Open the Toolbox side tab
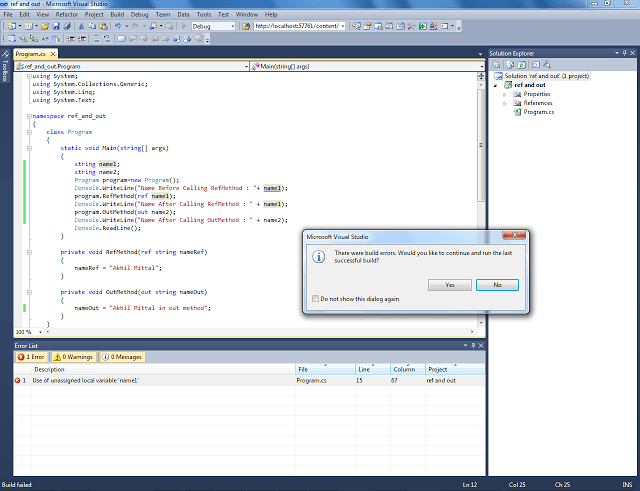This screenshot has height=491, width=640. pos(5,67)
